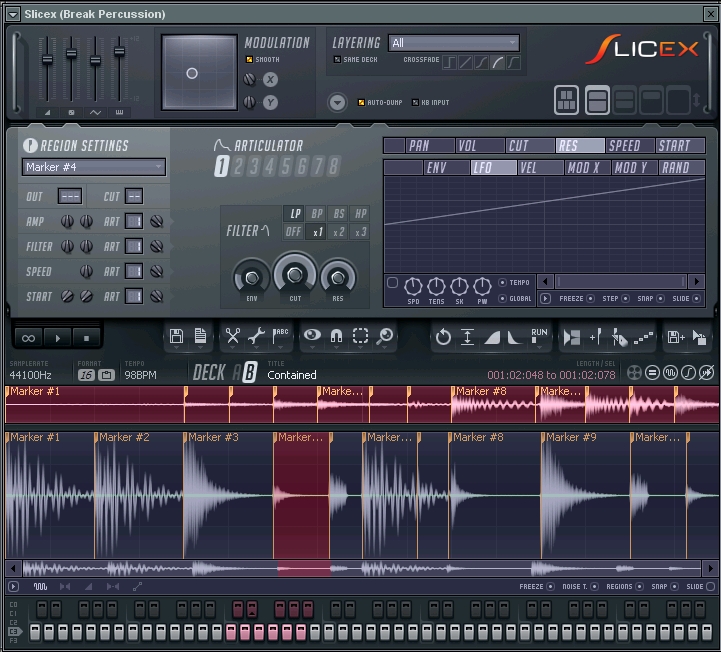This screenshot has width=721, height=652.
Task: Click the save plus export icon
Action: coord(676,337)
